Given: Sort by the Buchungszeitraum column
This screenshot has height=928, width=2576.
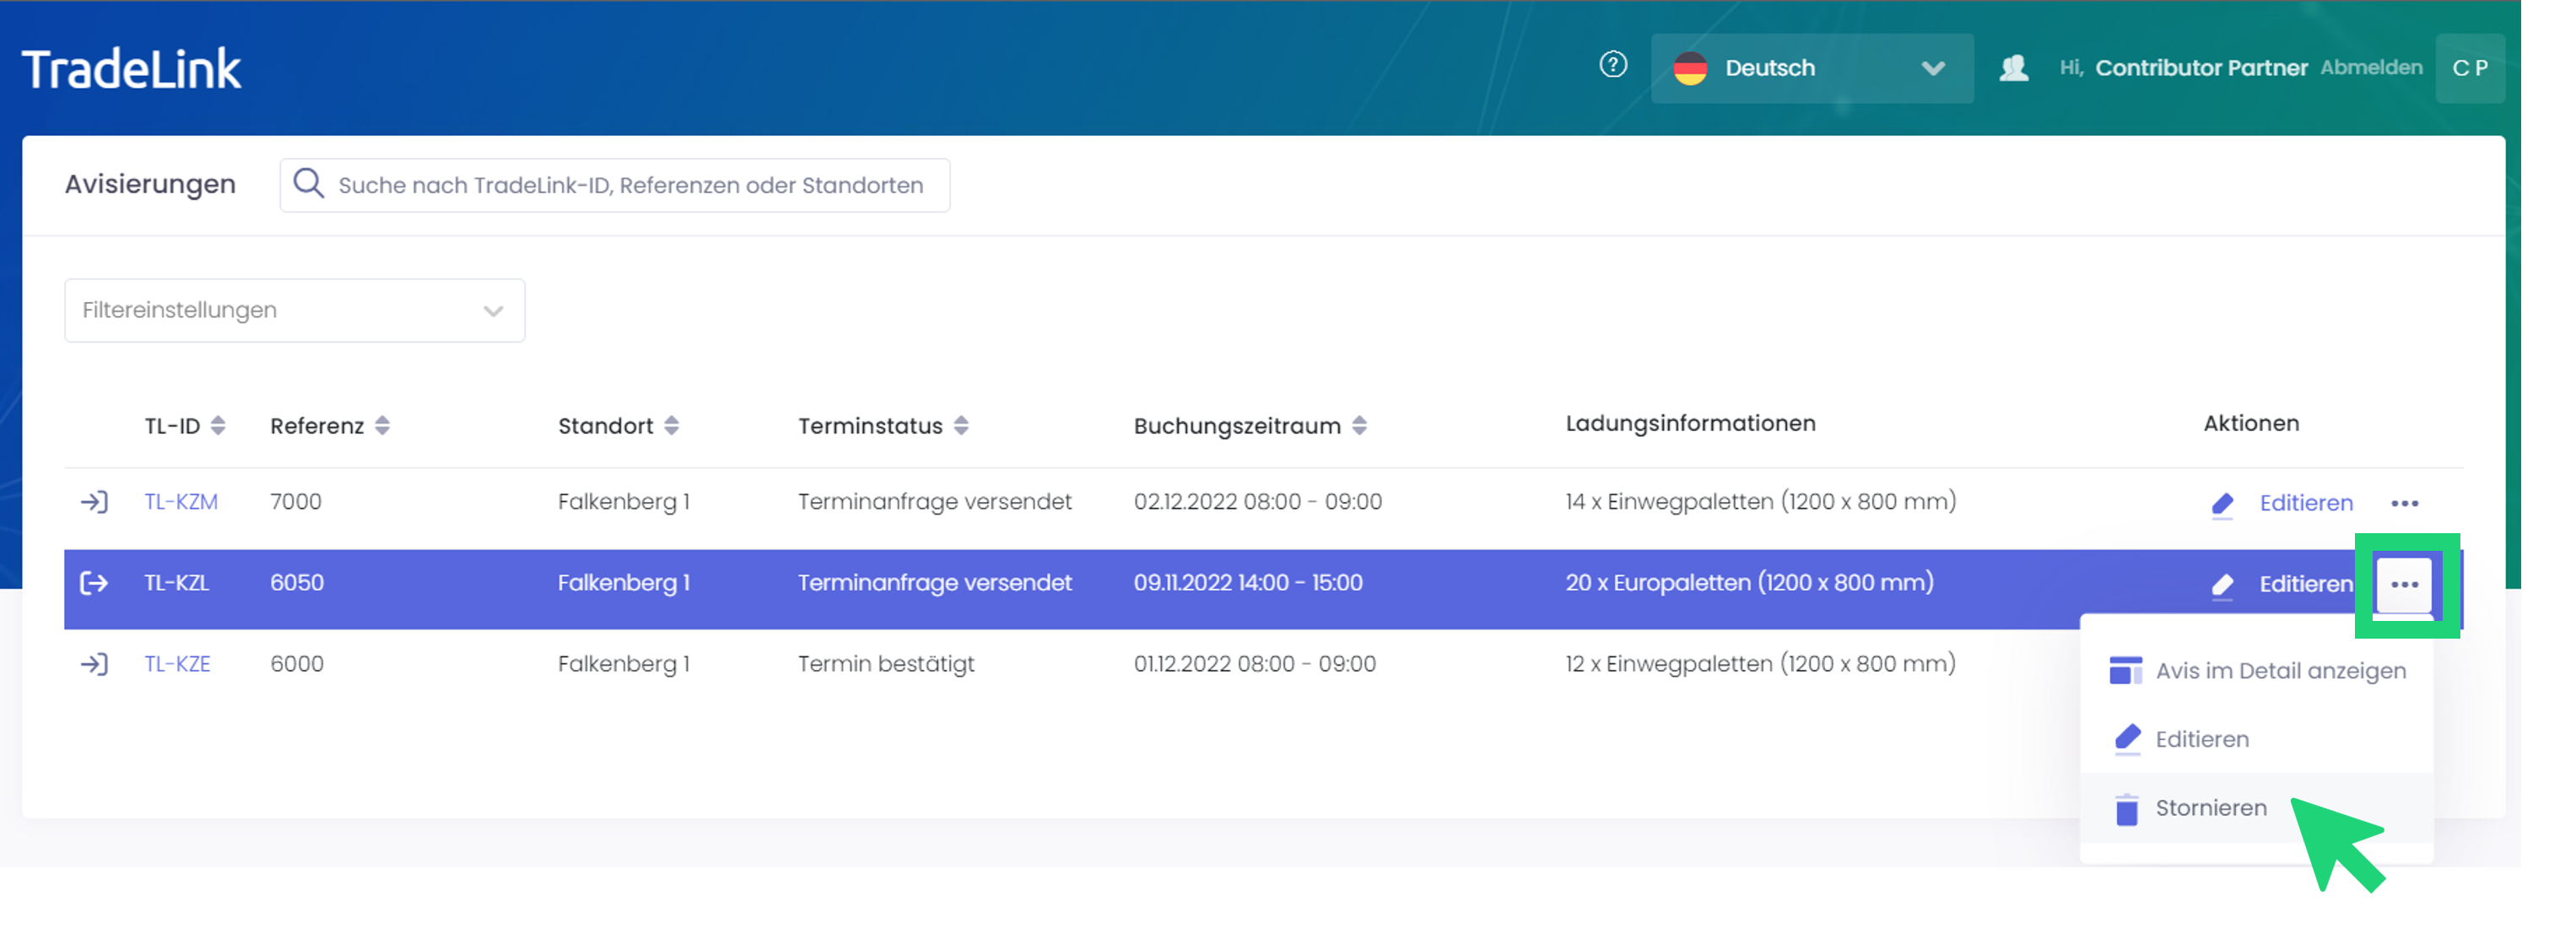Looking at the screenshot, I should (1359, 426).
